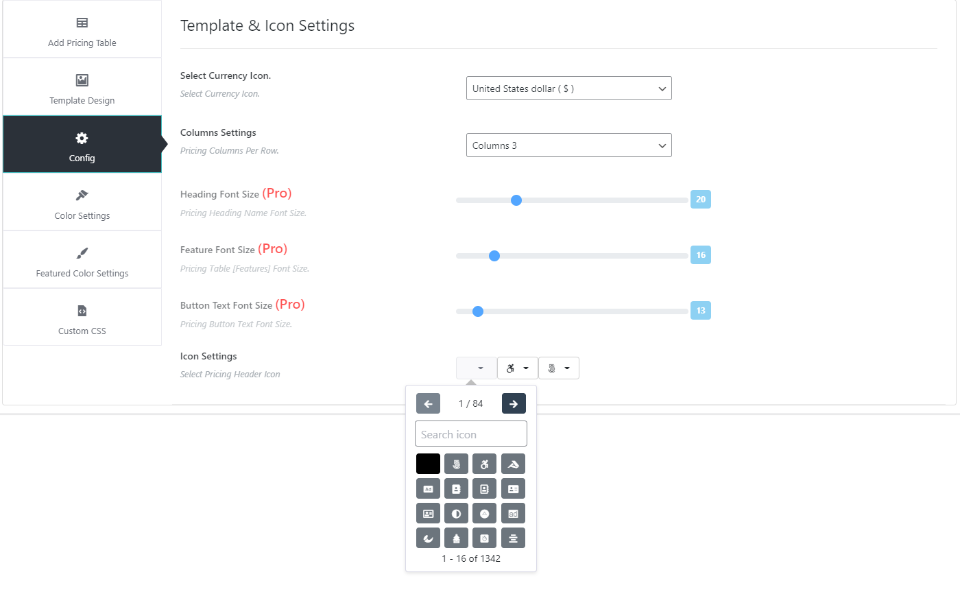The width and height of the screenshot is (960, 592).
Task: Pick the align-center lines icon
Action: (x=513, y=538)
